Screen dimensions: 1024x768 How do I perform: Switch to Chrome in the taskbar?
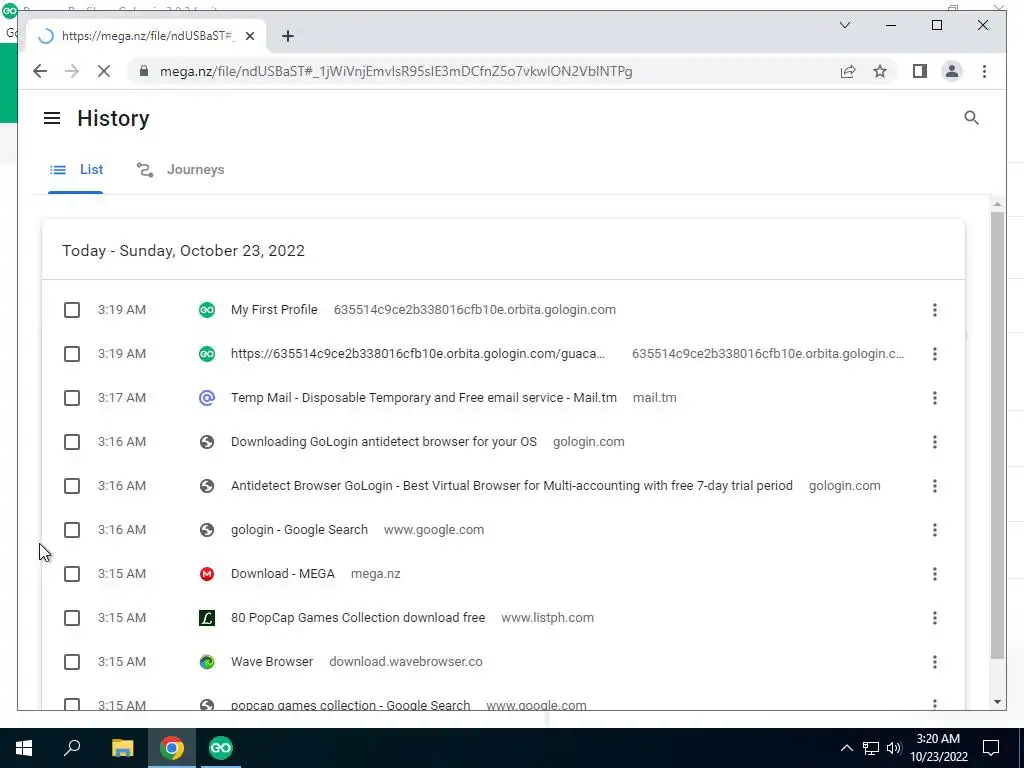click(x=172, y=748)
